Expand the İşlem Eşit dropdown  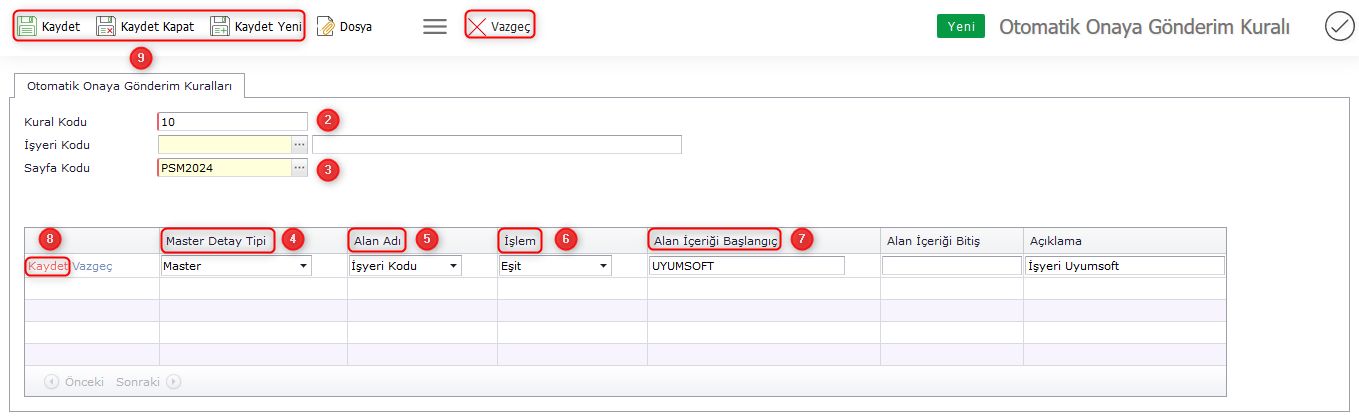(603, 266)
